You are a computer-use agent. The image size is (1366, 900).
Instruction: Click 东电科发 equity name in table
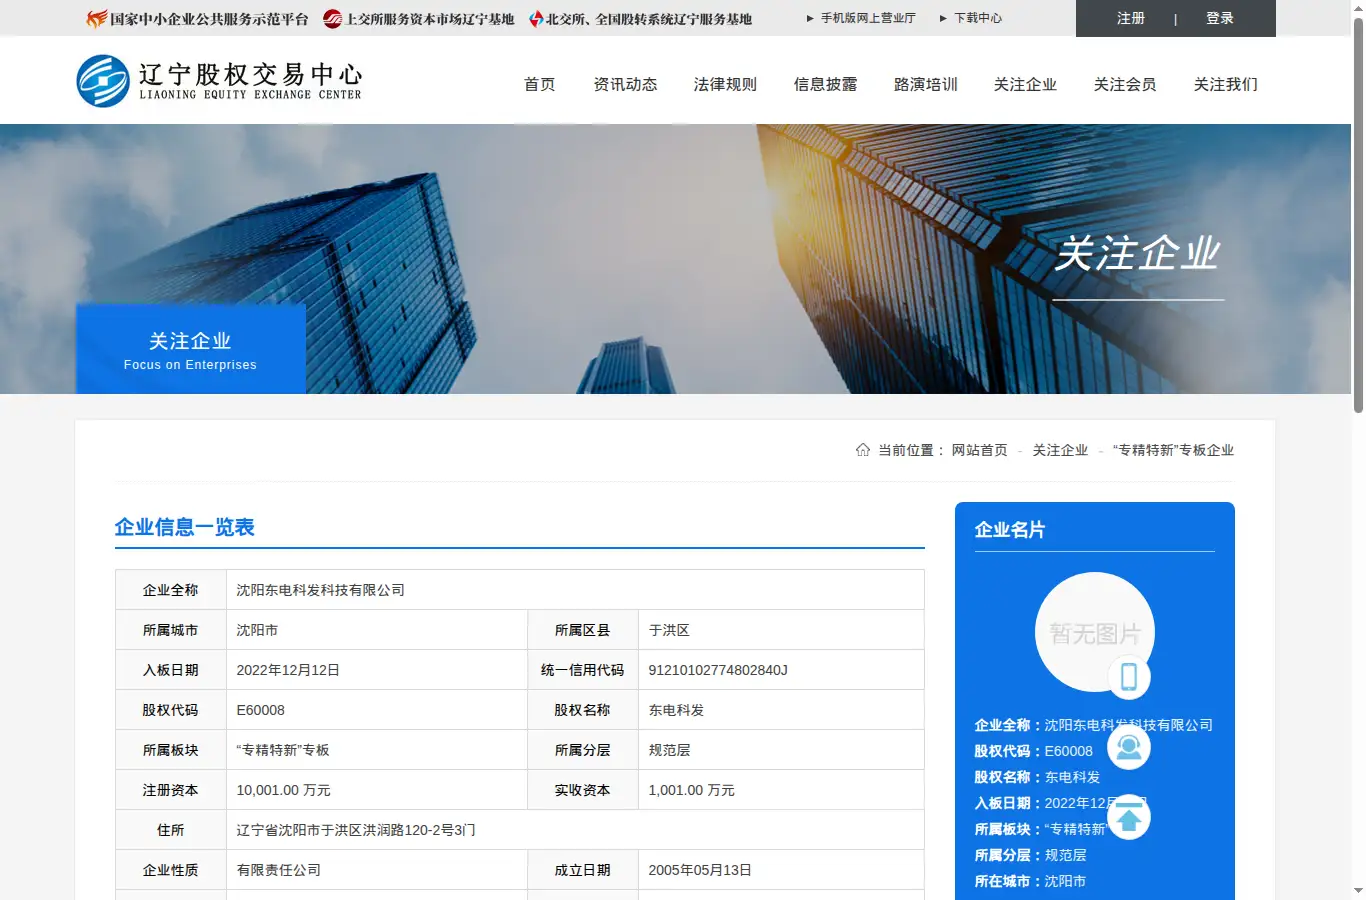point(676,710)
